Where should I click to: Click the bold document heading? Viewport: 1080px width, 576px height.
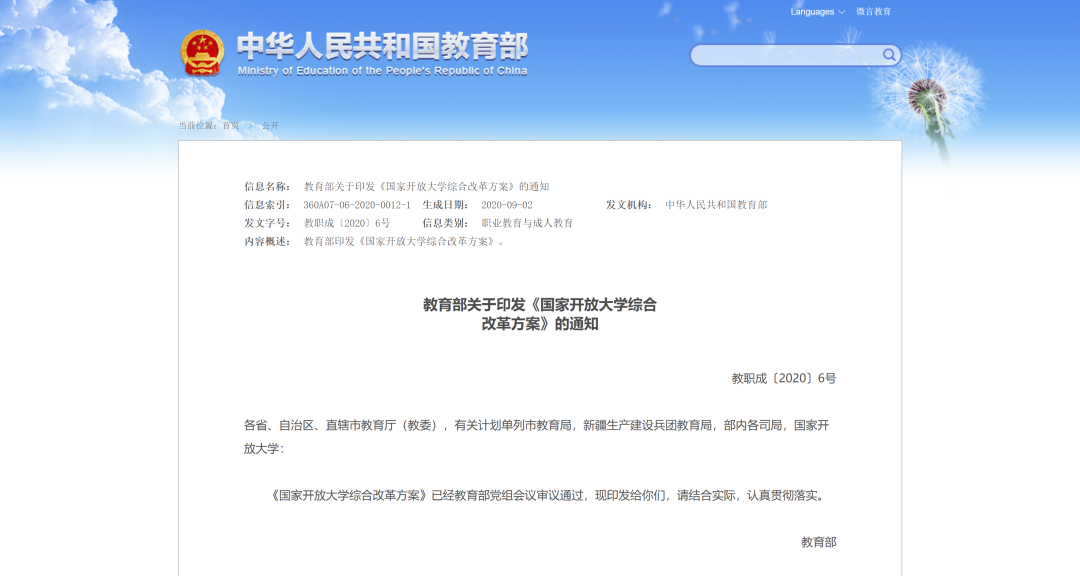tap(540, 314)
